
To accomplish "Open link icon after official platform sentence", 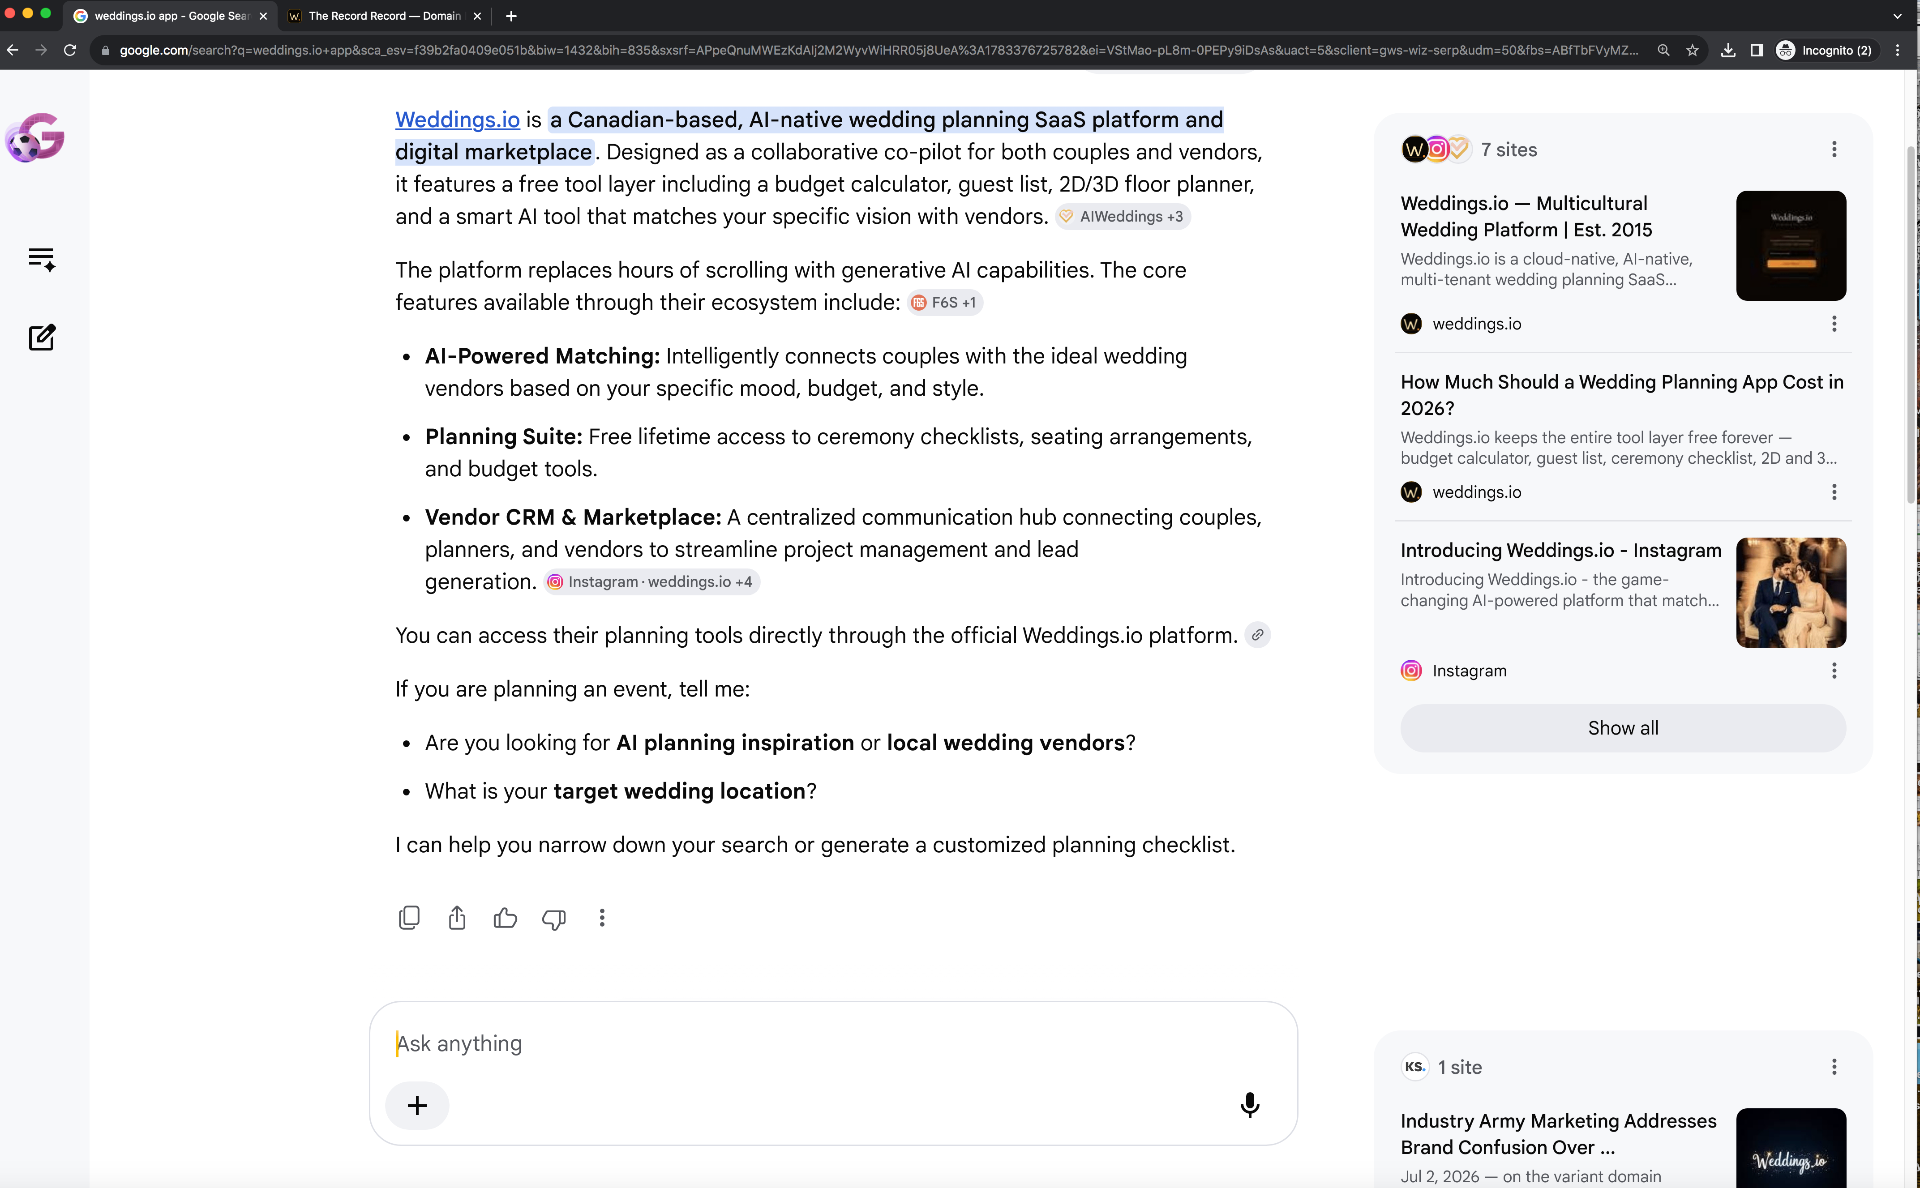I will coord(1258,635).
